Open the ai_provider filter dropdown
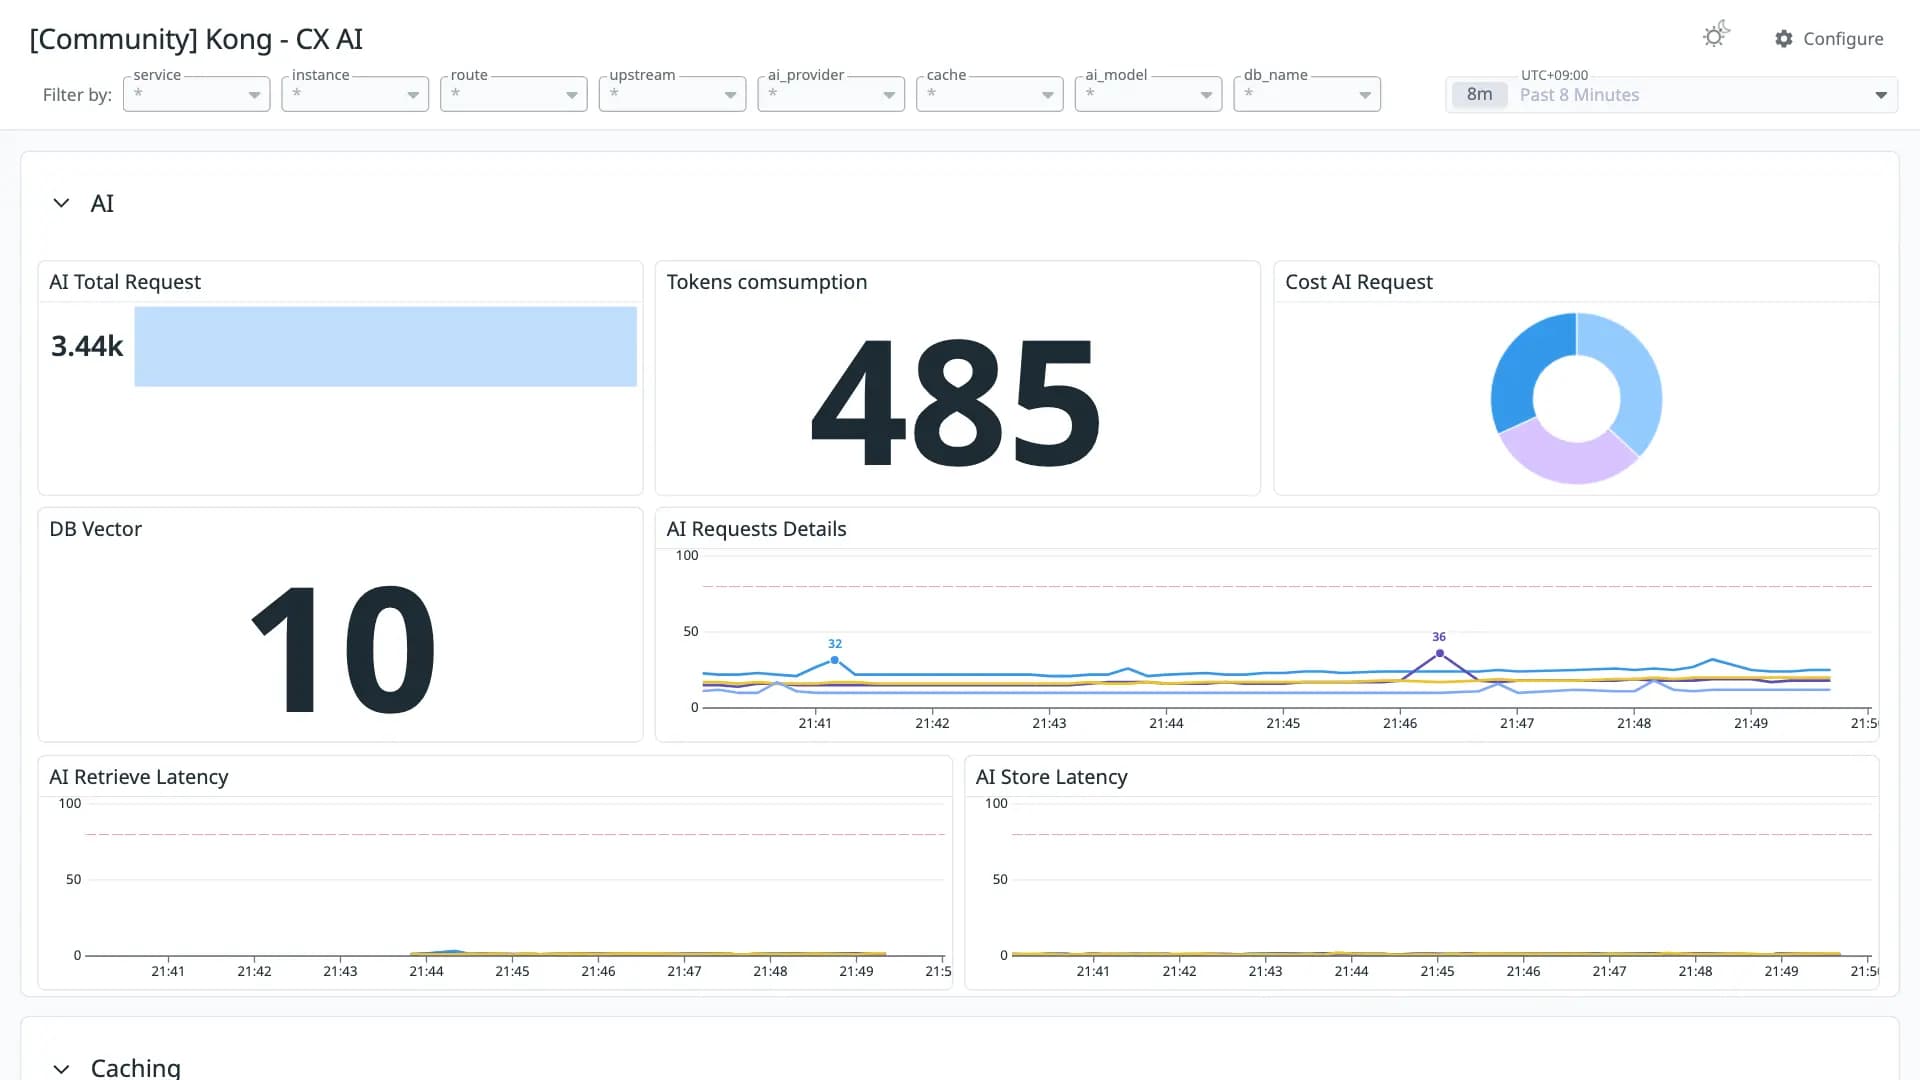This screenshot has width=1920, height=1080. click(x=831, y=94)
